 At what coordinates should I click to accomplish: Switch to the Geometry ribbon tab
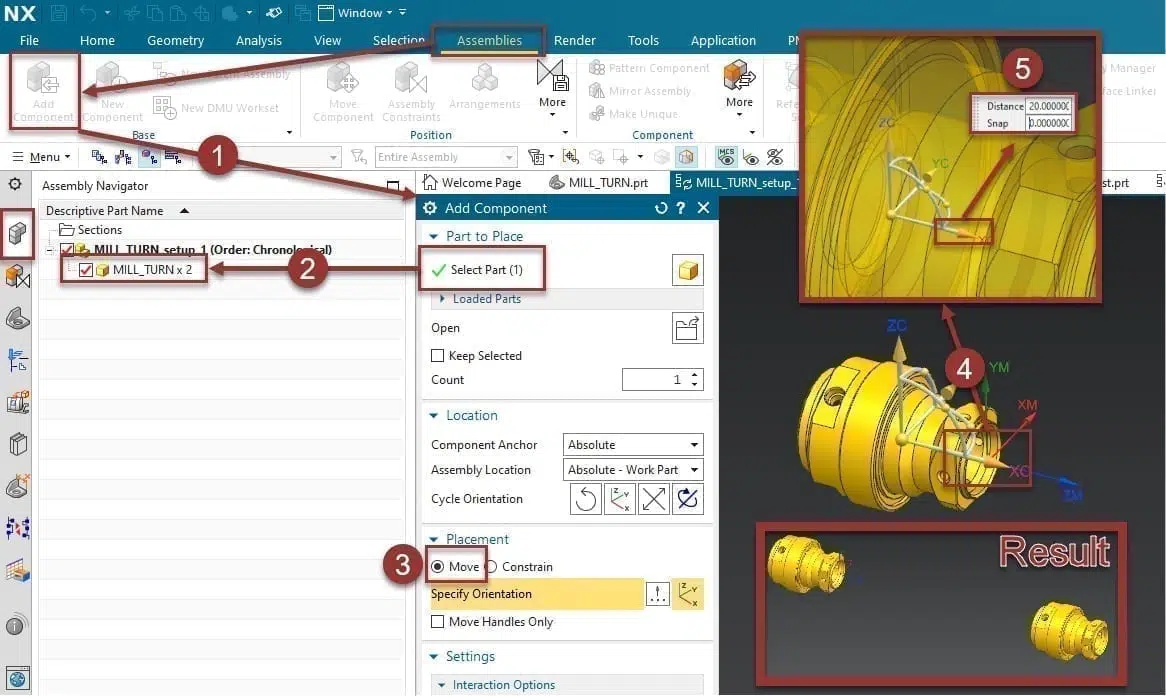[x=175, y=40]
